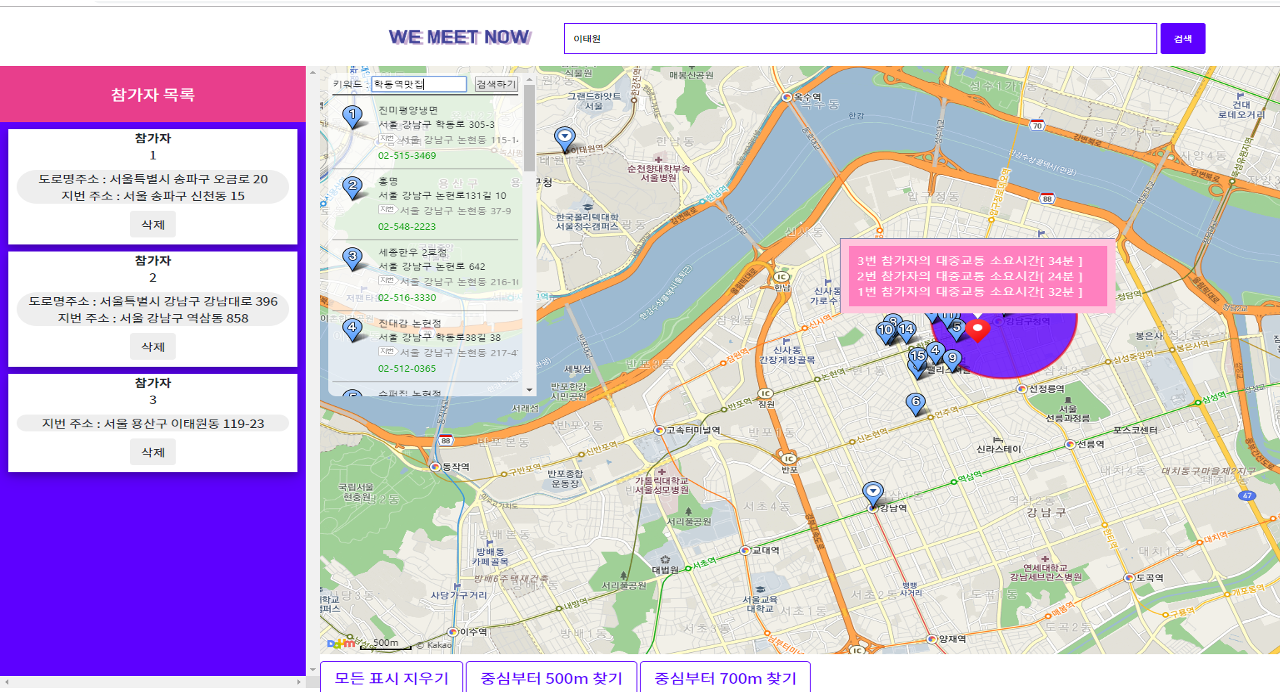The height and width of the screenshot is (692, 1280).
Task: Open the 진대감 논현점 result title
Action: (x=409, y=323)
